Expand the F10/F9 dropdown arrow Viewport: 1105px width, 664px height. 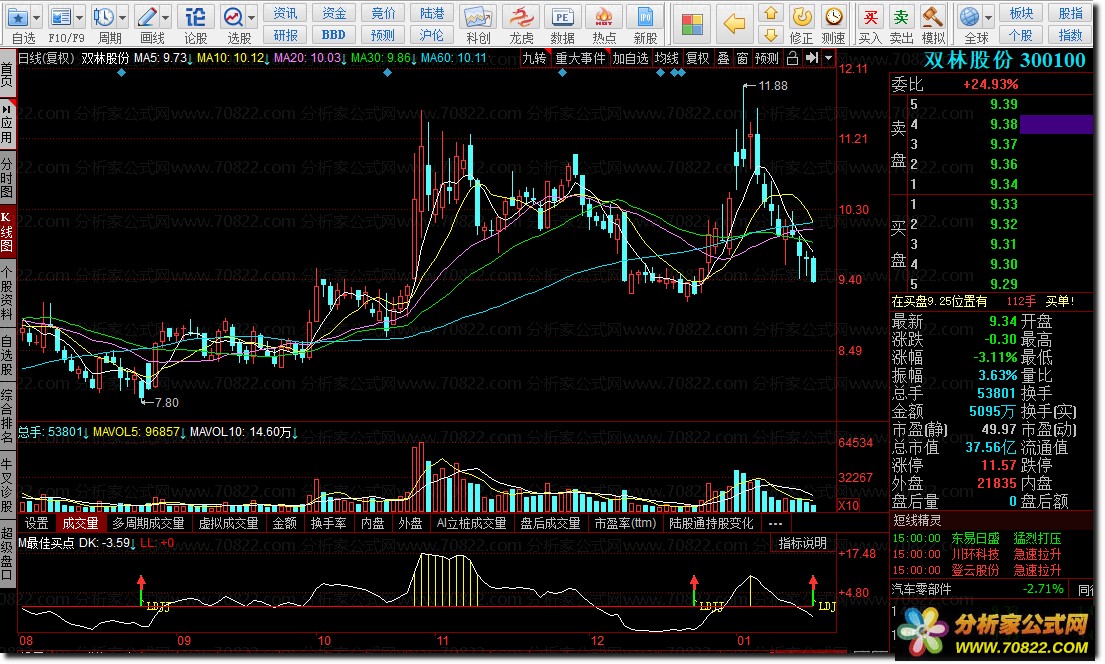click(x=80, y=18)
